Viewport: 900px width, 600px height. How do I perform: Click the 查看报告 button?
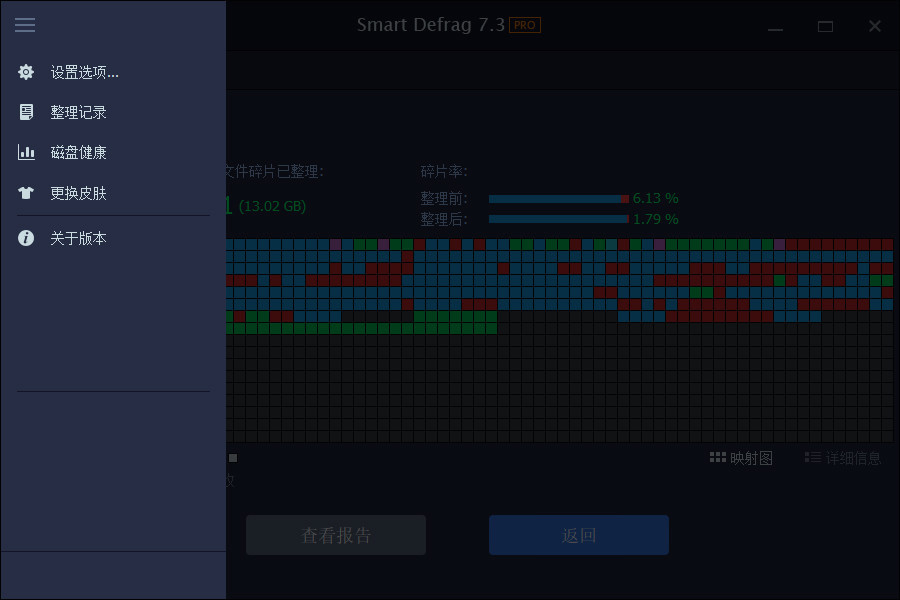336,535
